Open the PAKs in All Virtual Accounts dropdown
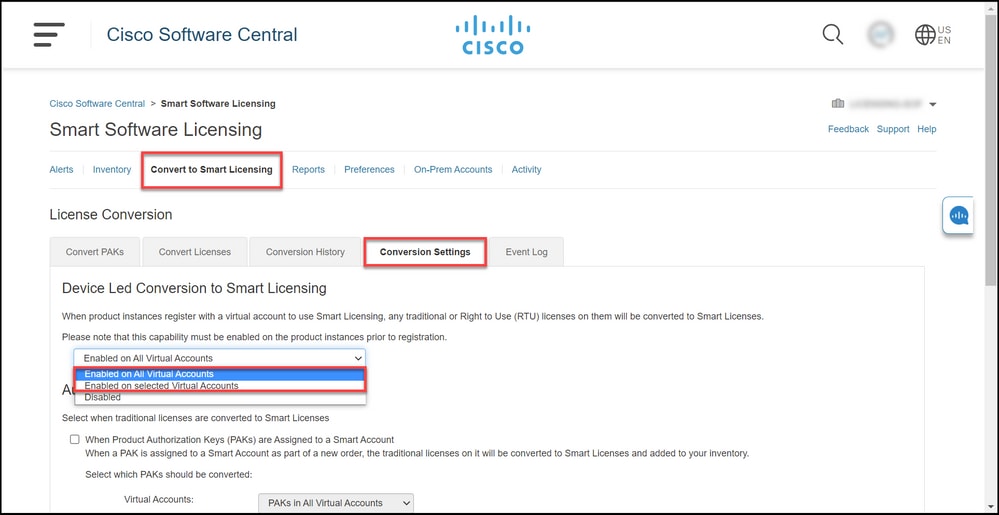 point(336,503)
